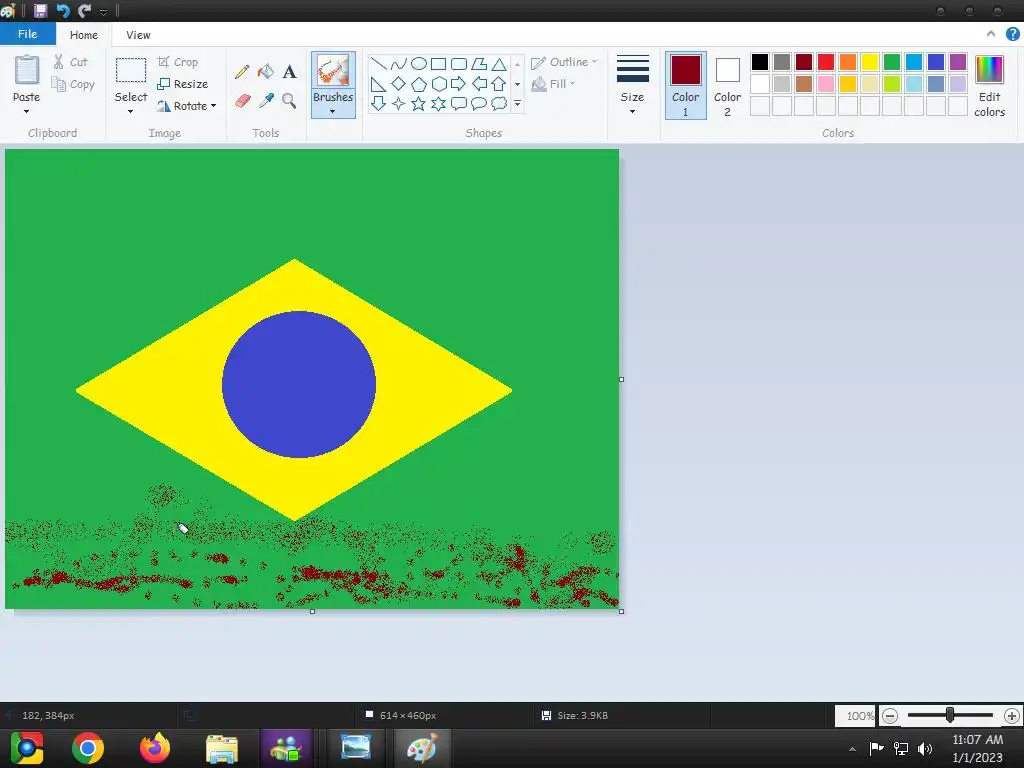This screenshot has width=1024, height=768.
Task: Open Chrome from the taskbar
Action: [x=88, y=748]
